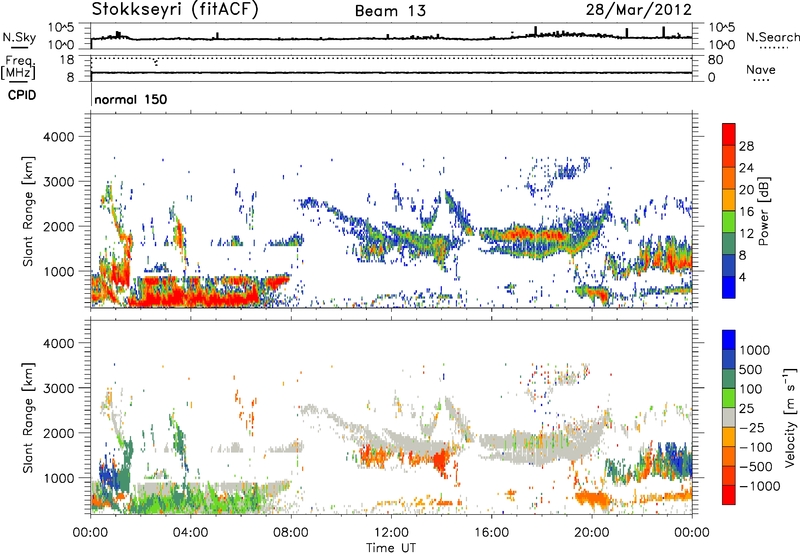The width and height of the screenshot is (800, 554).
Task: Click the -1000 label on Velocity colorbar
Action: [759, 486]
